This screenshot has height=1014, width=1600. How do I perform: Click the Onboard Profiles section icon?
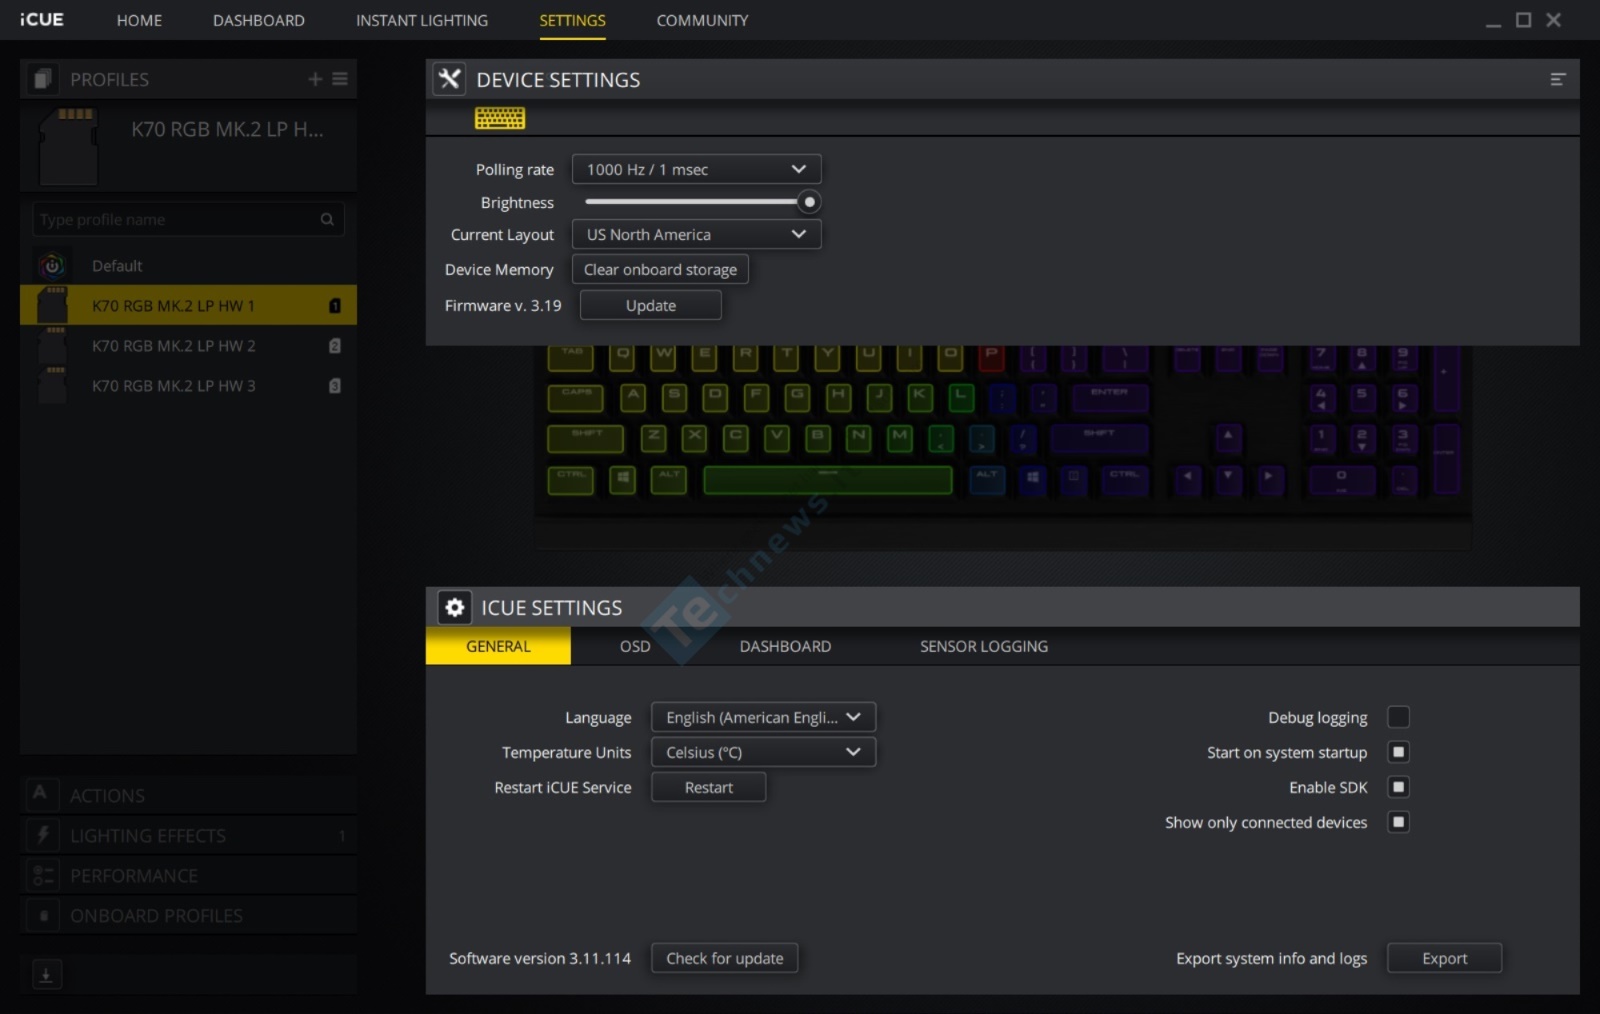coord(43,916)
